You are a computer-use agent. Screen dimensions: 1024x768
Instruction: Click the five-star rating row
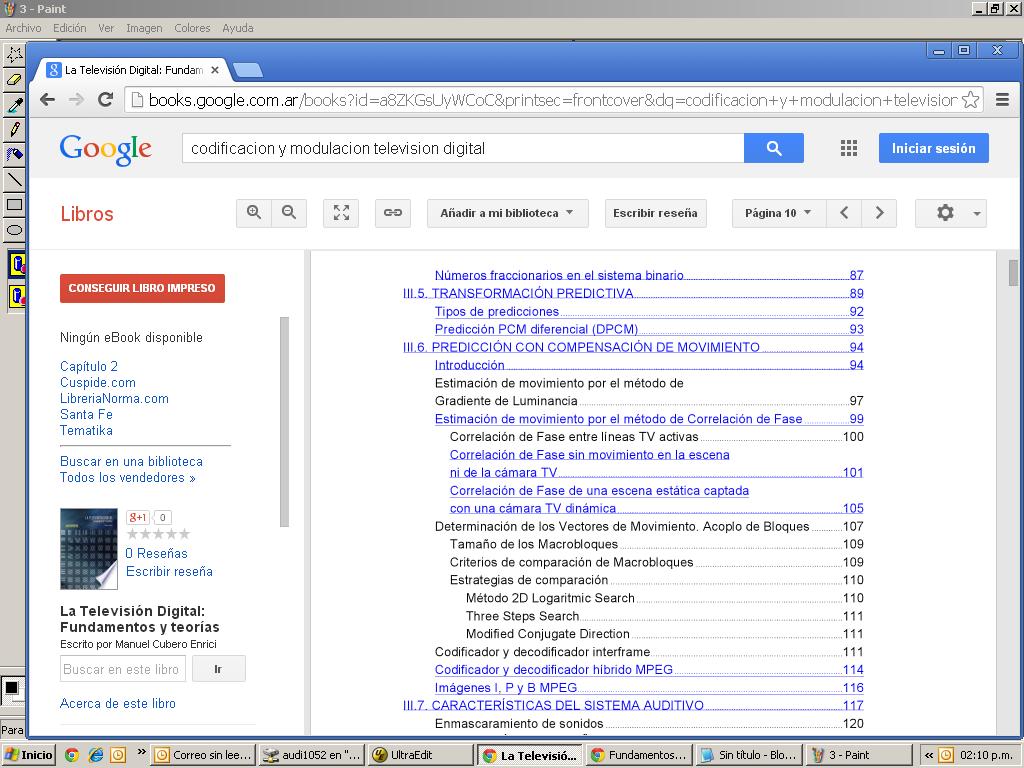pos(159,534)
